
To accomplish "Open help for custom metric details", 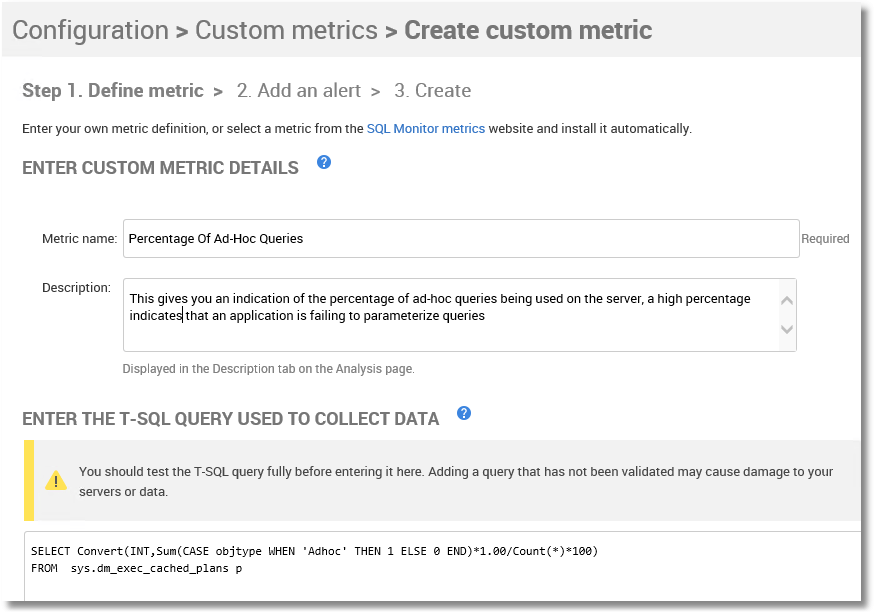I will pos(324,162).
